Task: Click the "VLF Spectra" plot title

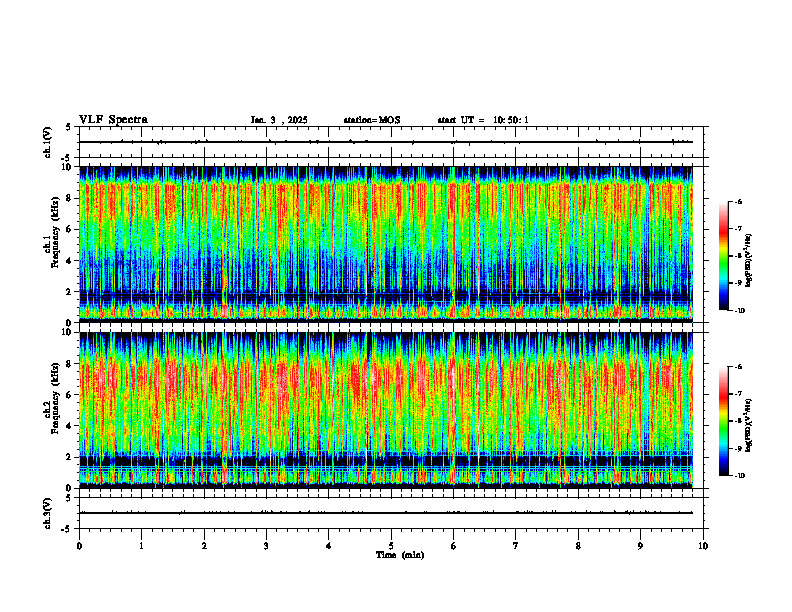Action: point(113,120)
